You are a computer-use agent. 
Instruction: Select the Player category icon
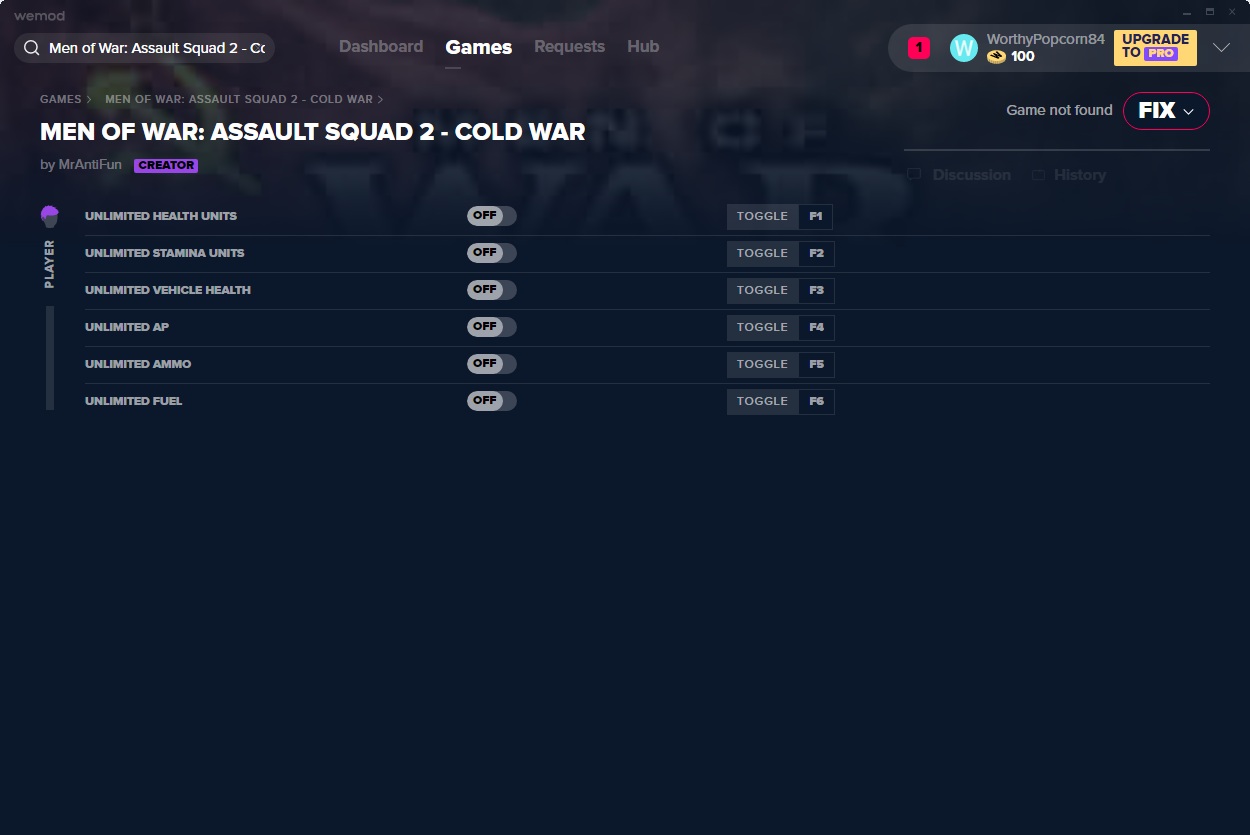point(50,216)
